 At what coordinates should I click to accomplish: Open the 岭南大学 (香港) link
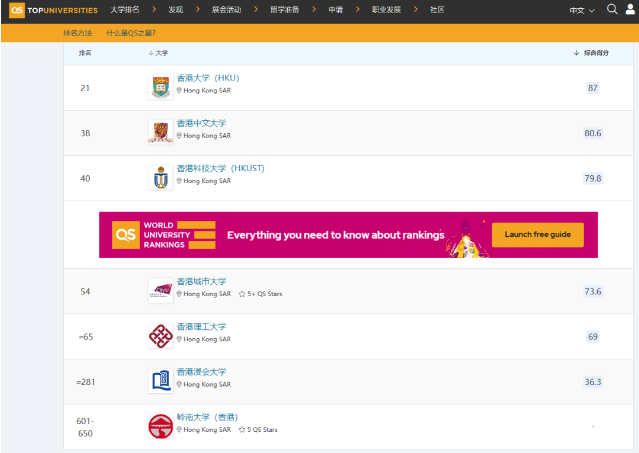click(x=207, y=417)
